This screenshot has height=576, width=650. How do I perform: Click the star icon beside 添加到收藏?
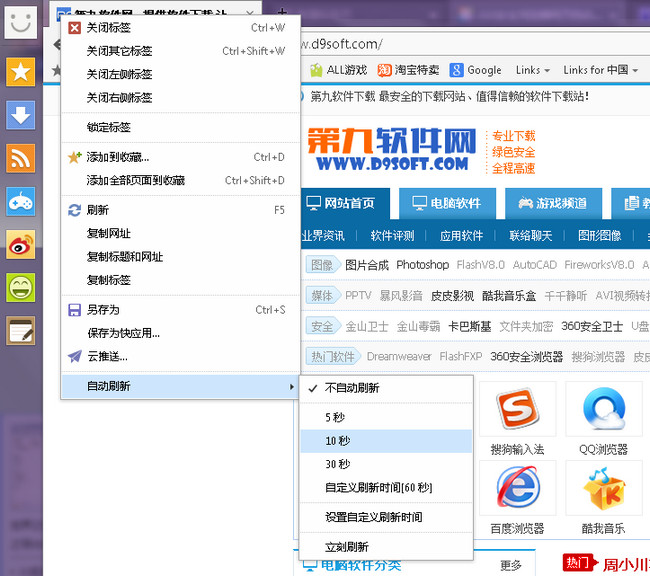pyautogui.click(x=75, y=157)
